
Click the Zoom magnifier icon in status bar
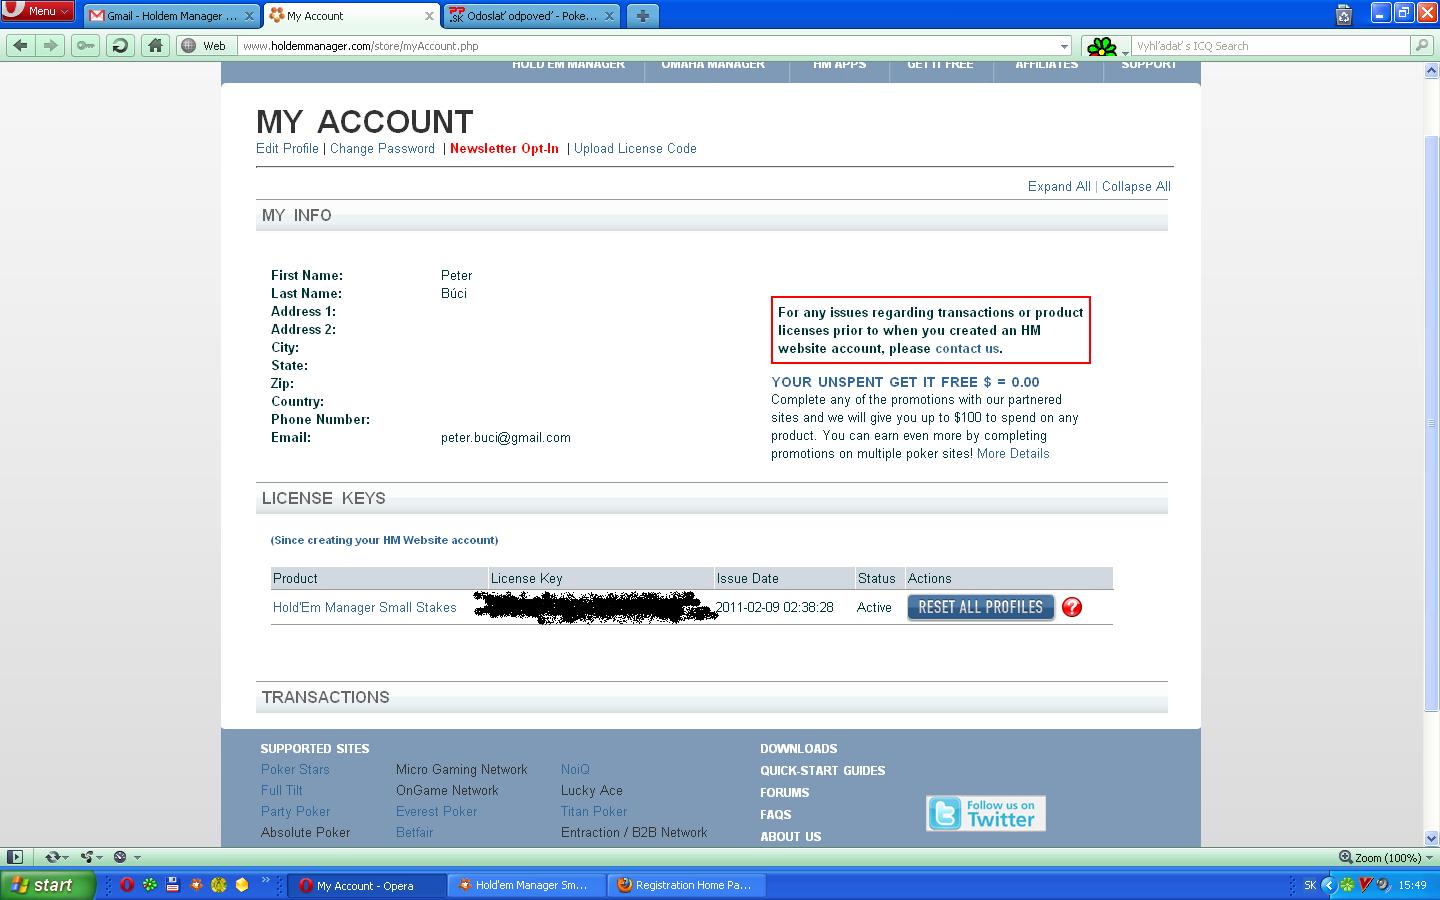tap(1346, 857)
